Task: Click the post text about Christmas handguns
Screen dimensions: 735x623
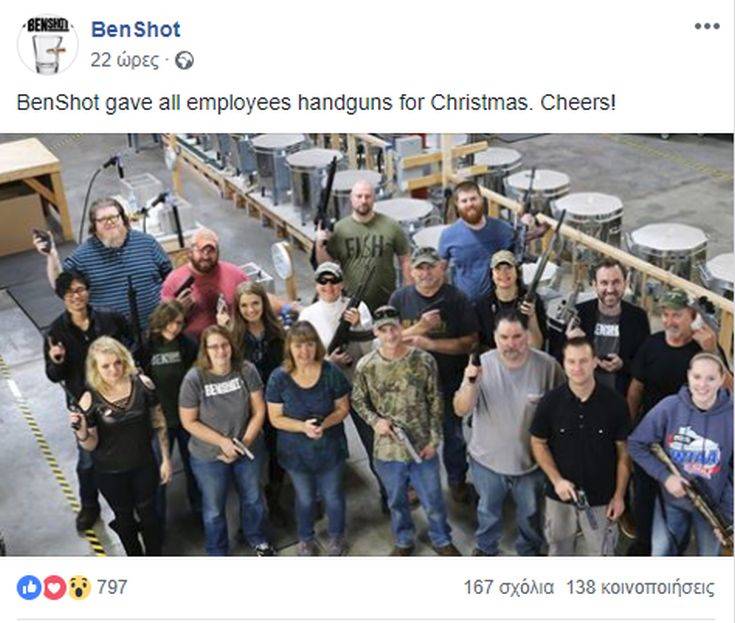Action: pyautogui.click(x=316, y=102)
